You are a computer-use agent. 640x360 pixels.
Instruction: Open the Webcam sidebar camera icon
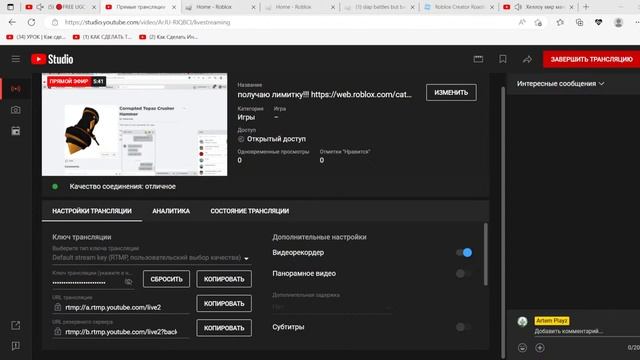point(16,110)
